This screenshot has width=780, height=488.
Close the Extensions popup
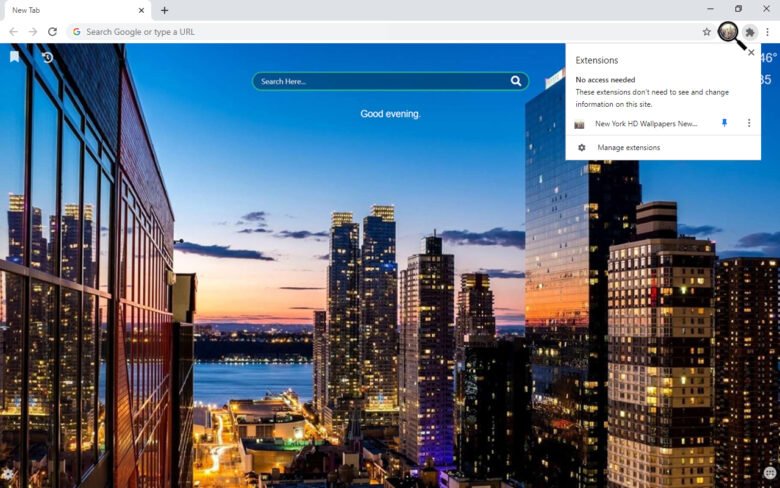[751, 52]
